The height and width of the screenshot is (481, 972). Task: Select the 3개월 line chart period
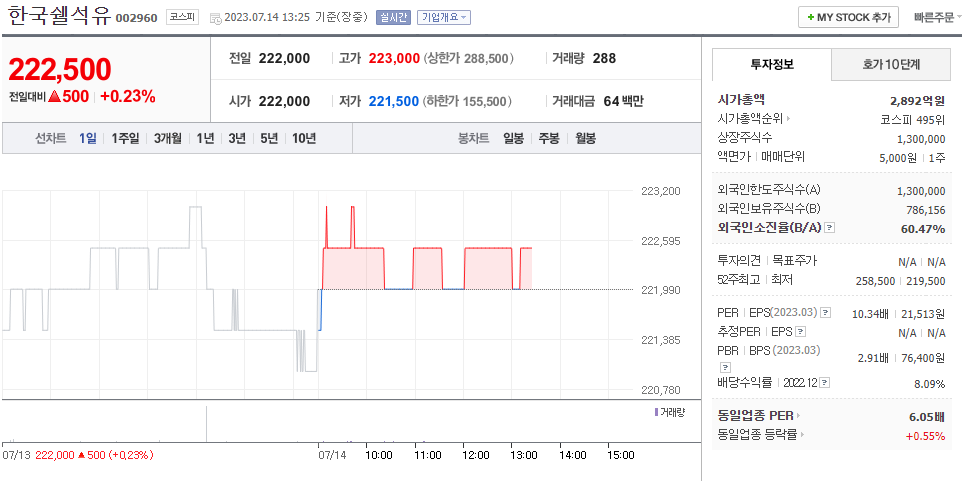[167, 138]
